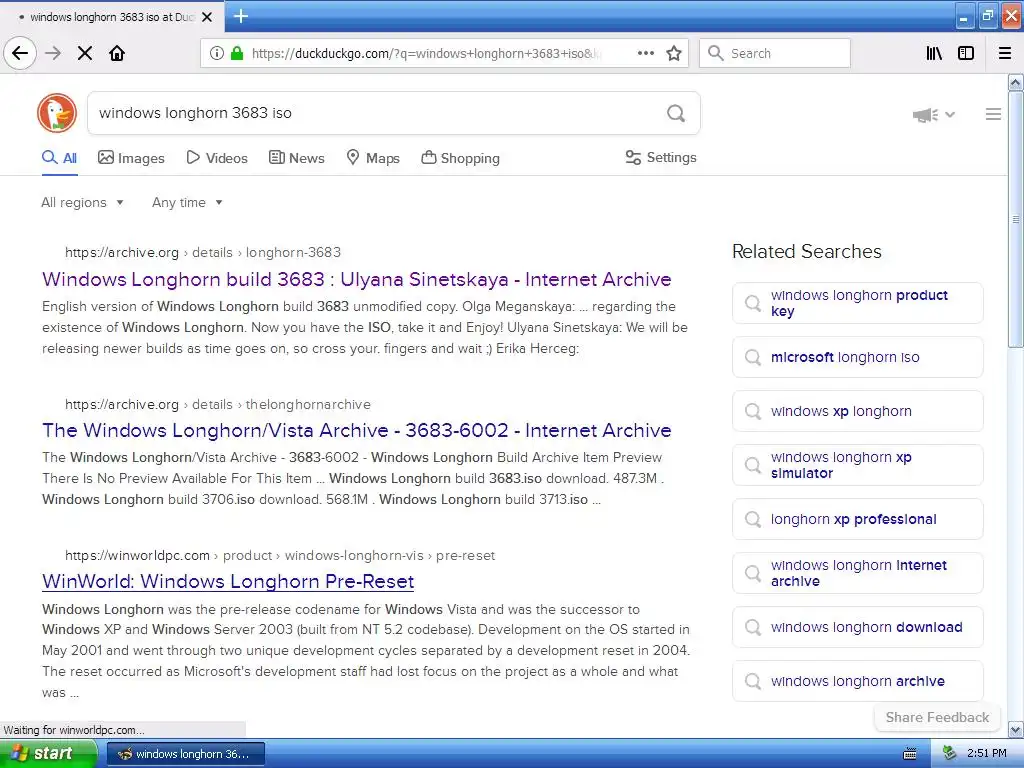Open the browser home page icon
This screenshot has height=768, width=1024.
pyautogui.click(x=117, y=53)
